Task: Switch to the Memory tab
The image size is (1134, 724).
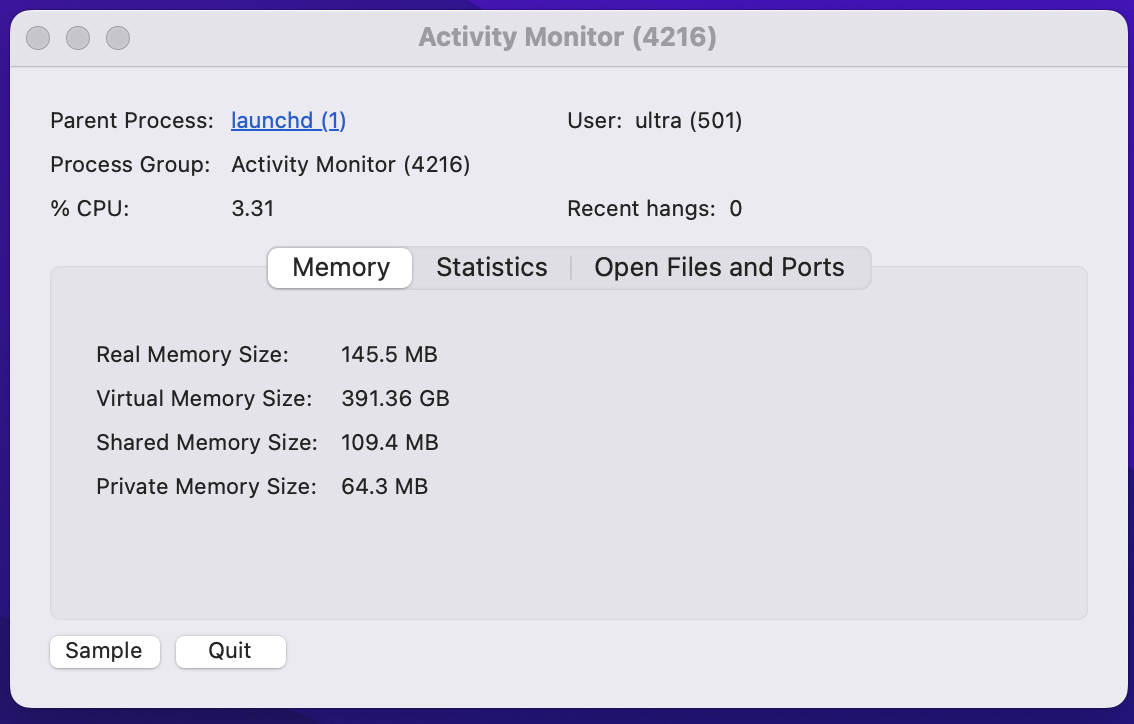Action: (340, 268)
